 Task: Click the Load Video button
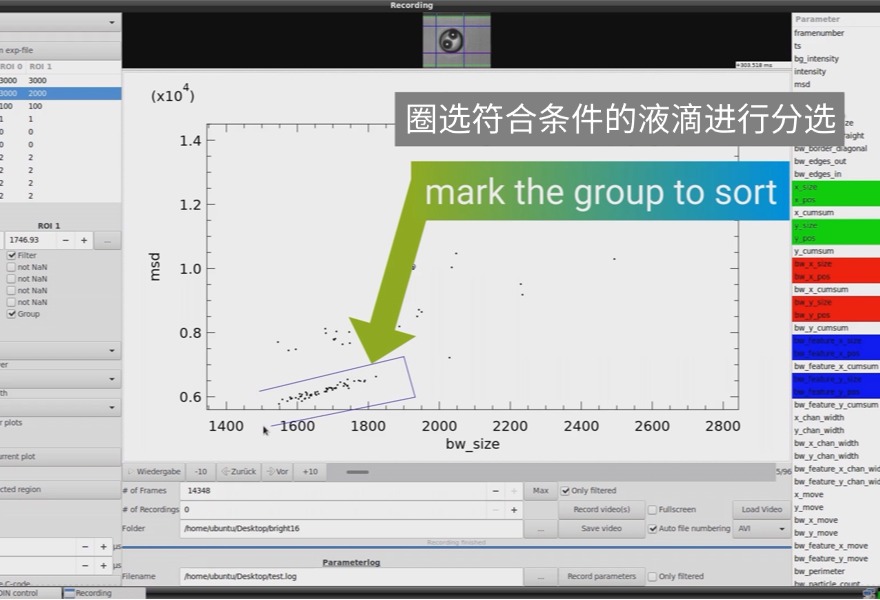coord(761,510)
